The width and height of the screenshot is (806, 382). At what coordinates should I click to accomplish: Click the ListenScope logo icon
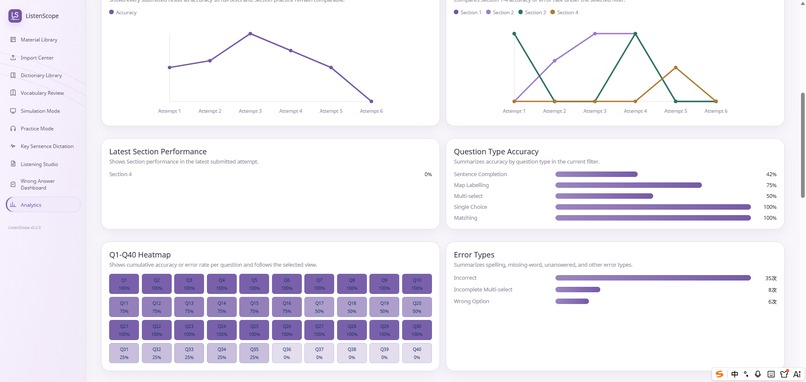point(15,16)
